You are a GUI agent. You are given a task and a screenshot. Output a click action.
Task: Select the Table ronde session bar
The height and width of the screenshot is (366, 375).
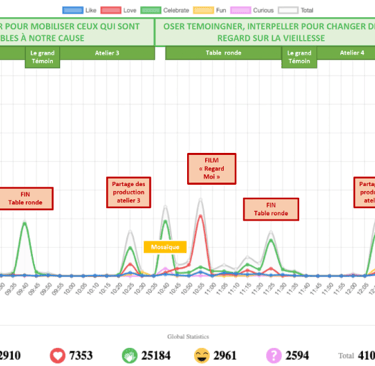tap(223, 53)
